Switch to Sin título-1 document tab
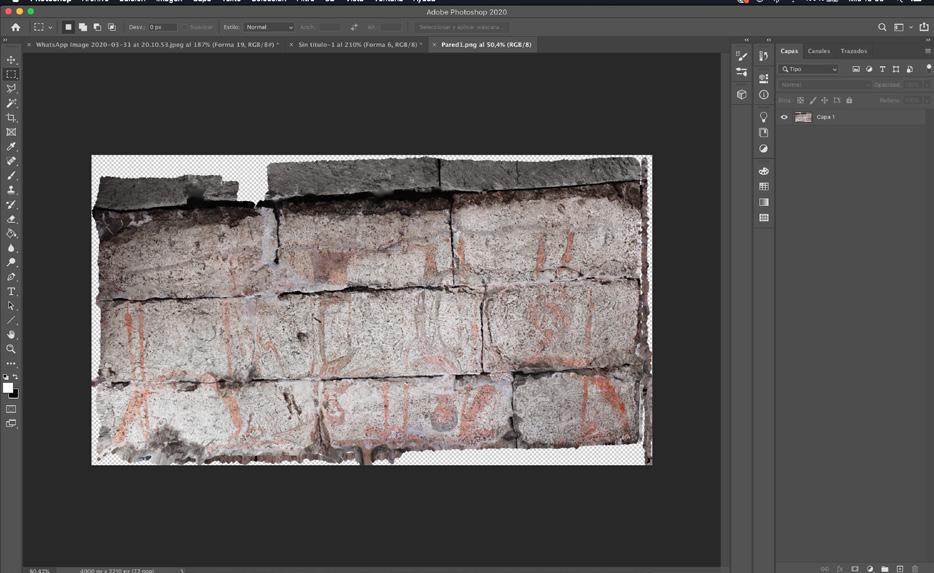The height and width of the screenshot is (573, 934). pos(360,45)
